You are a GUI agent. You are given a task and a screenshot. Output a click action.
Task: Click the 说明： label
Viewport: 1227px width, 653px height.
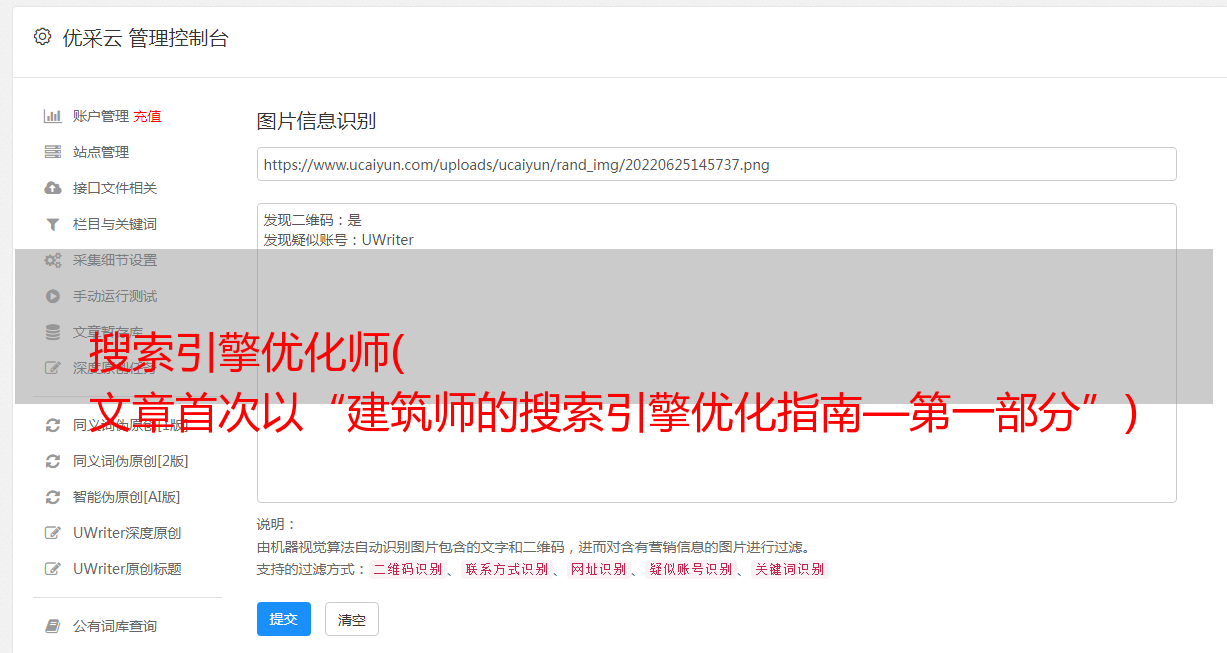tap(276, 524)
